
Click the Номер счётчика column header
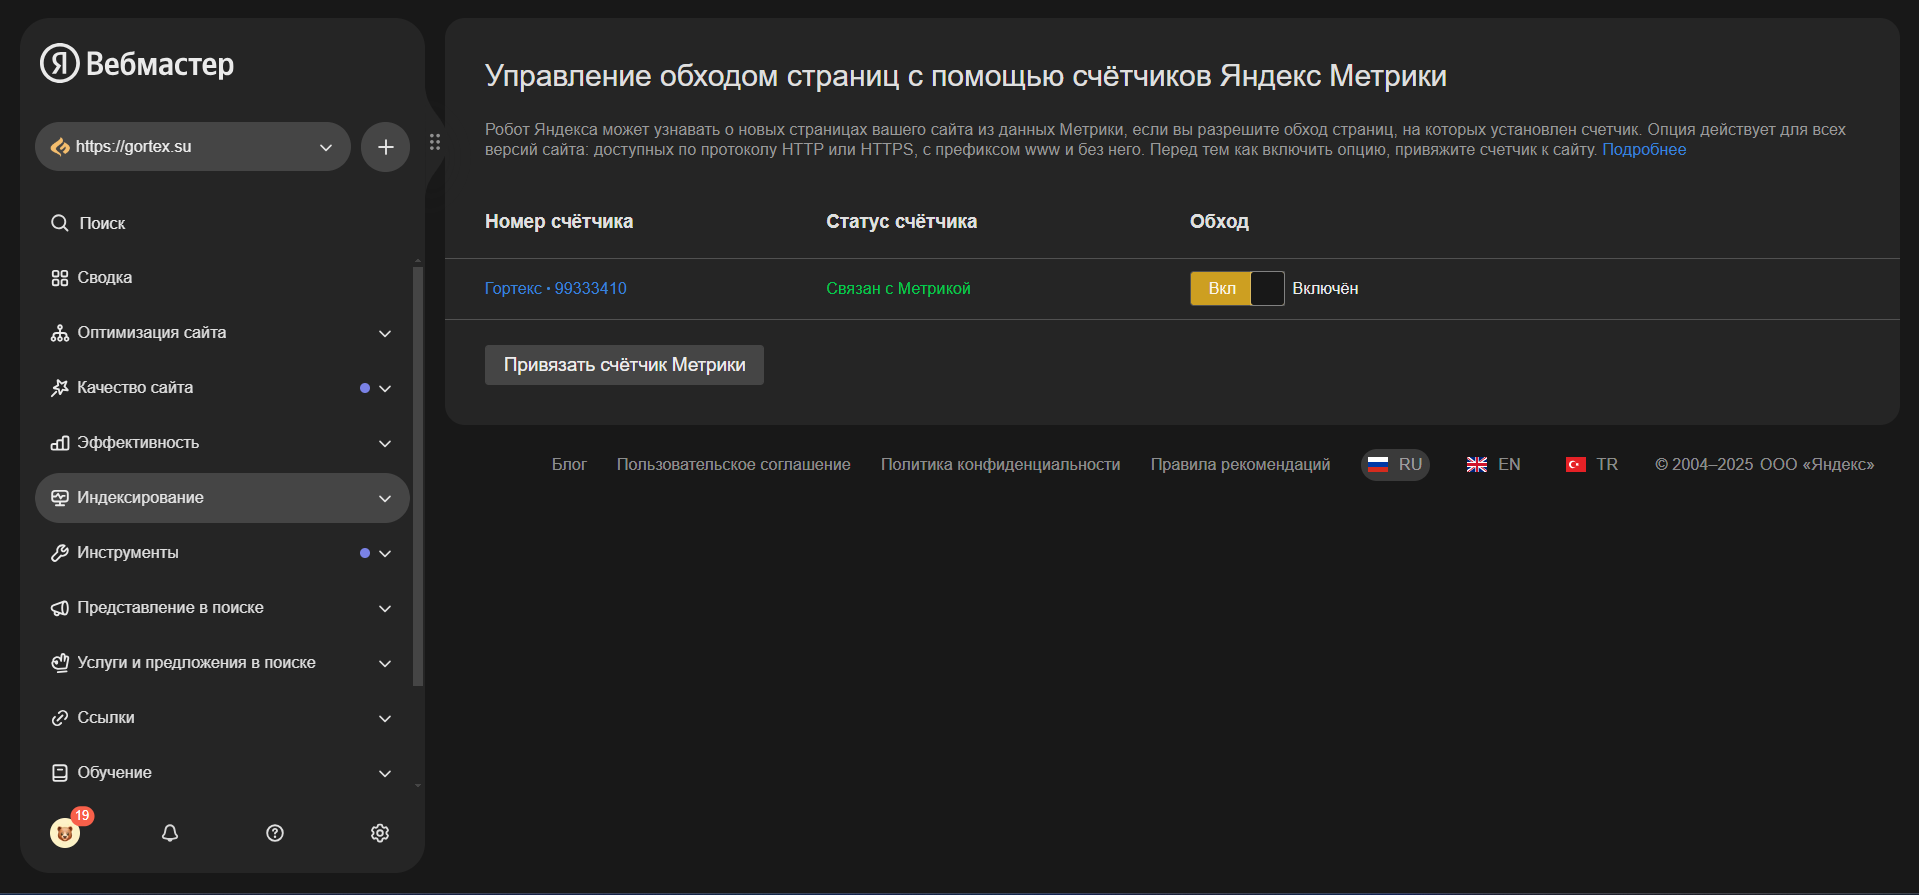click(559, 222)
